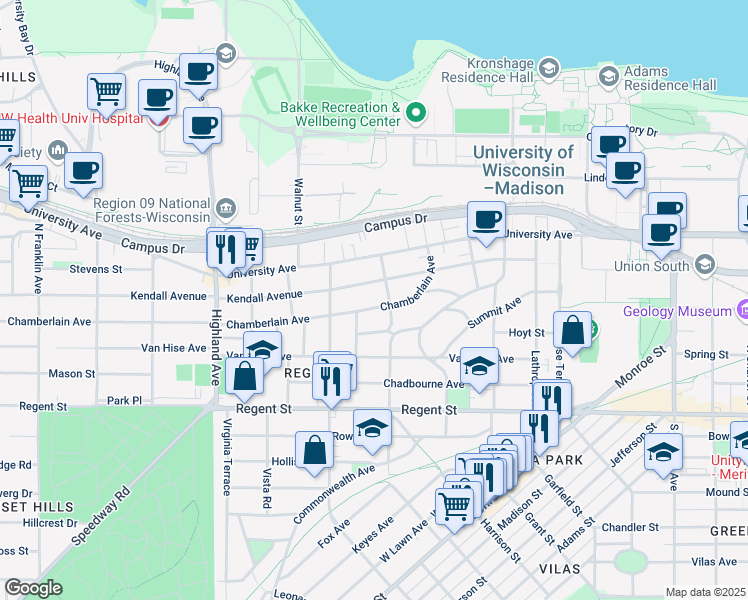Select the school marker on Van Hise Ave east
The width and height of the screenshot is (748, 600).
(x=479, y=365)
